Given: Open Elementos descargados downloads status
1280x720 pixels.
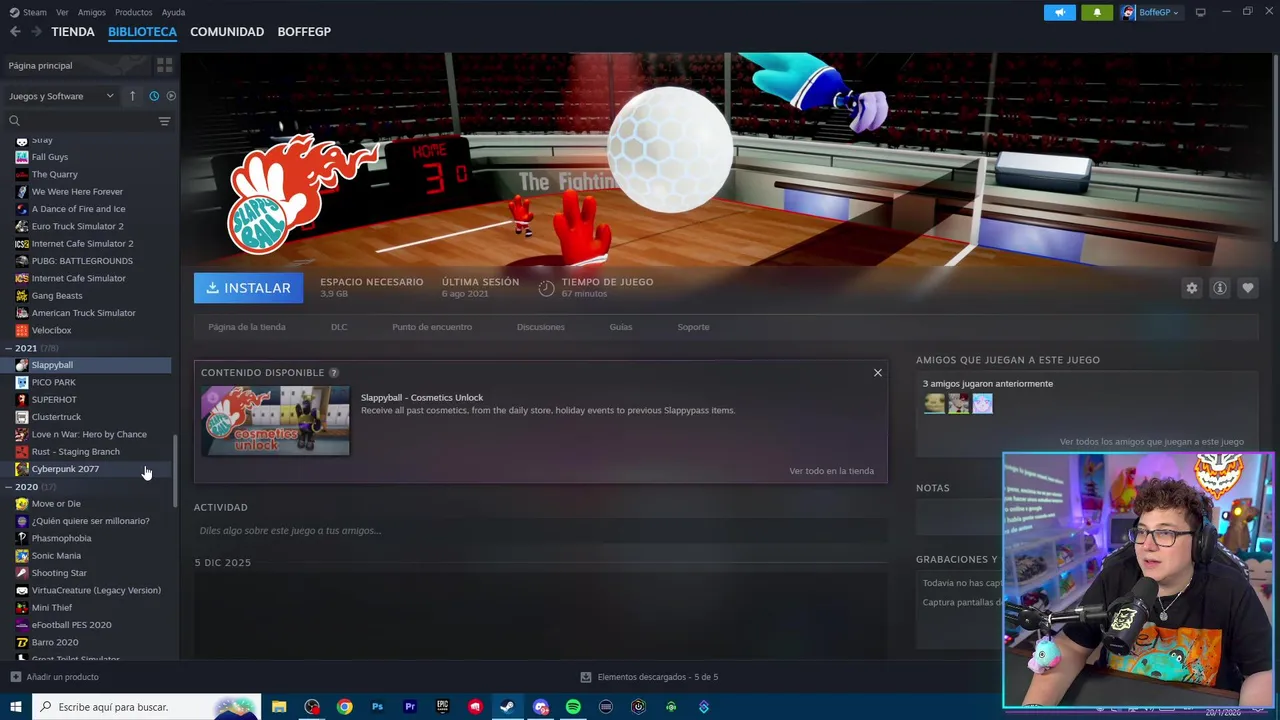Looking at the screenshot, I should click(x=649, y=677).
